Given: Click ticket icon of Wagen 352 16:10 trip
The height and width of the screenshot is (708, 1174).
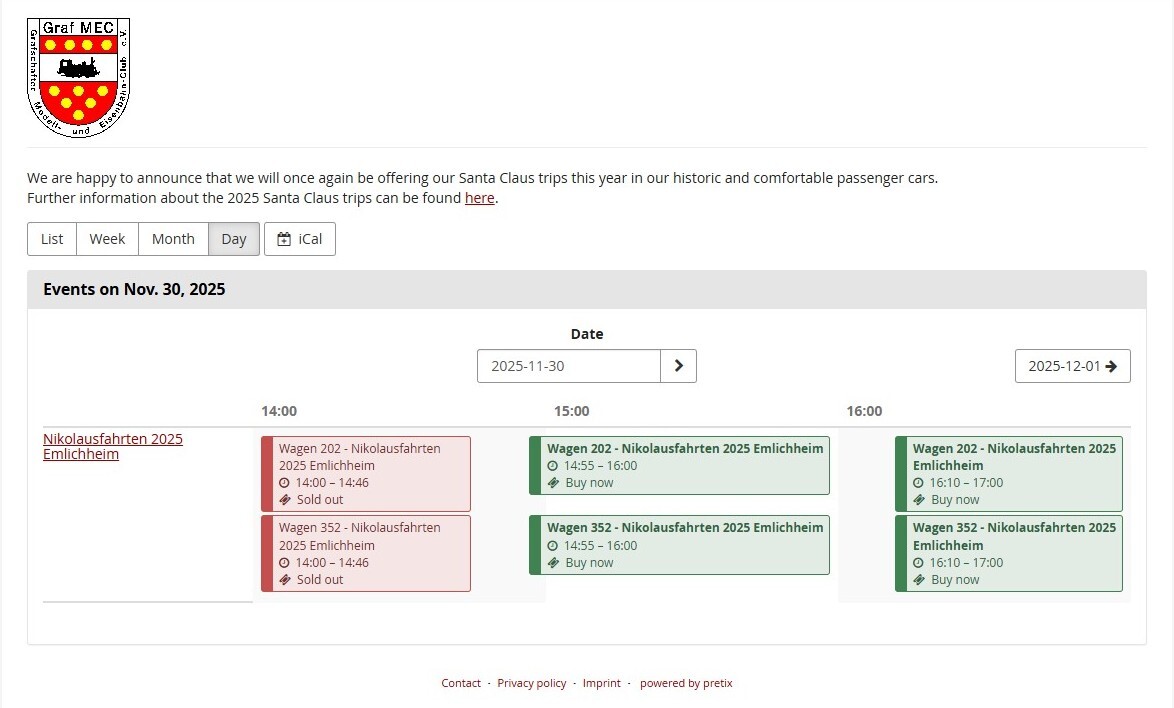Looking at the screenshot, I should tap(919, 580).
